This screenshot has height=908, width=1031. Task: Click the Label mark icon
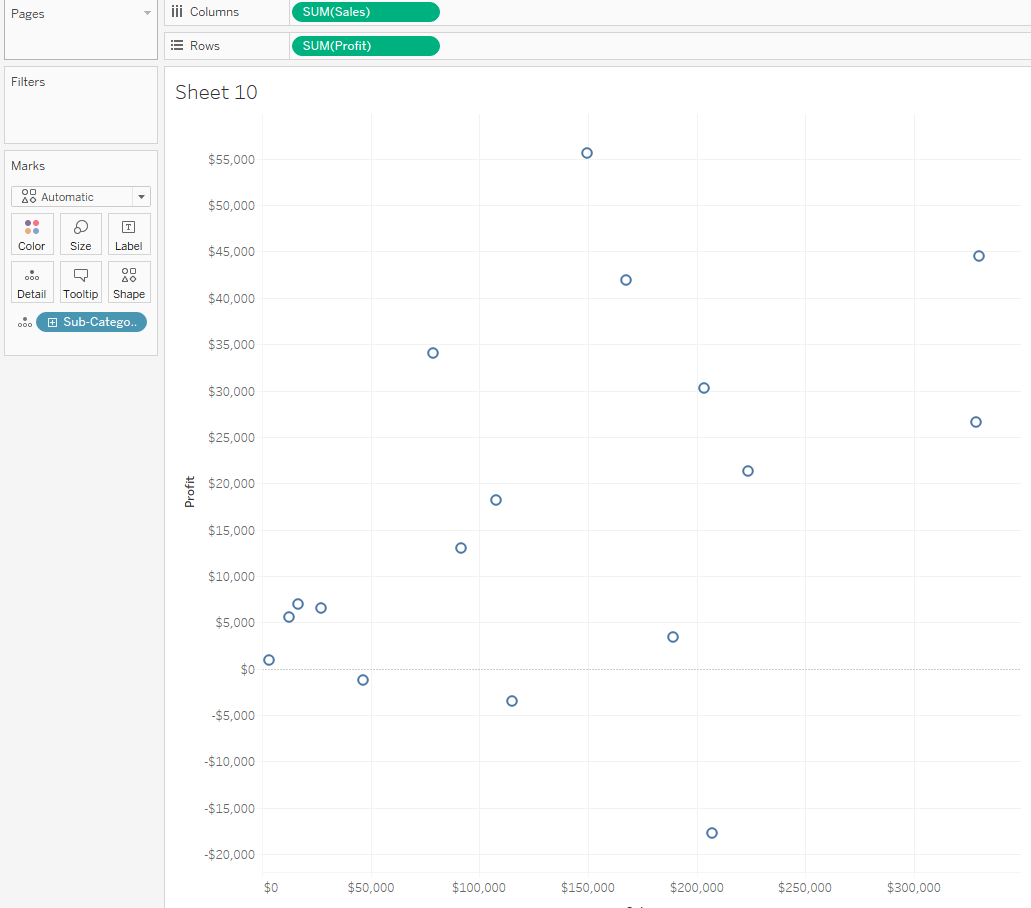point(128,234)
